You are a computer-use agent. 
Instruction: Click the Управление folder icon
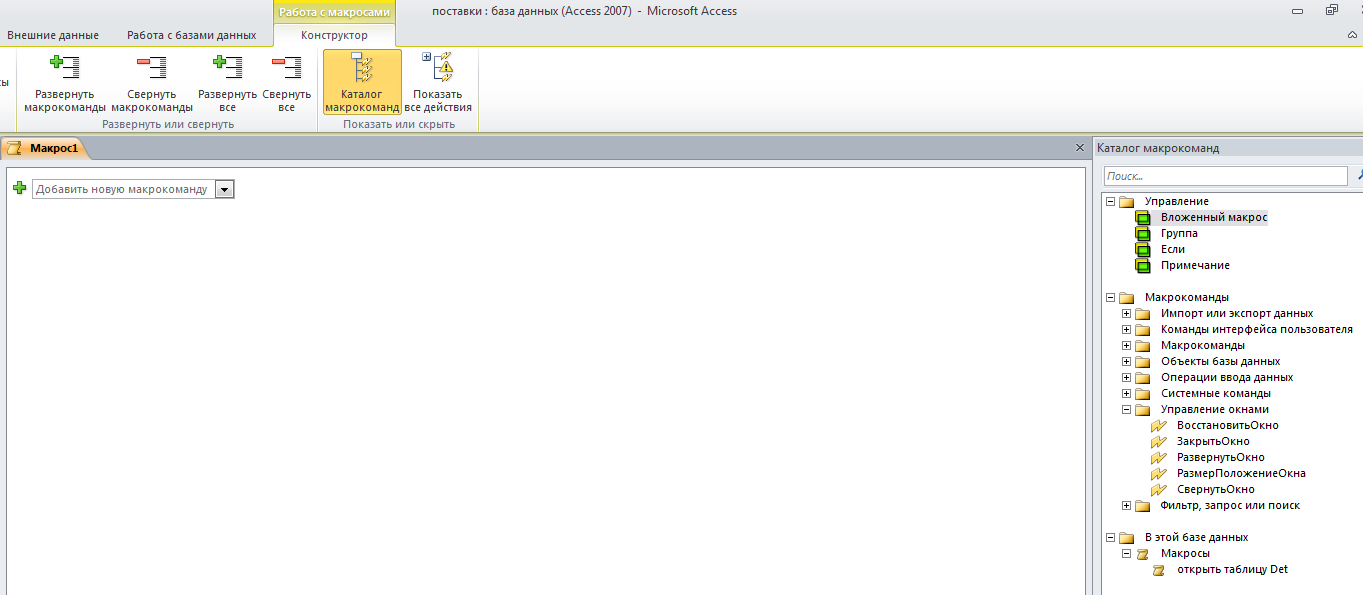1126,201
